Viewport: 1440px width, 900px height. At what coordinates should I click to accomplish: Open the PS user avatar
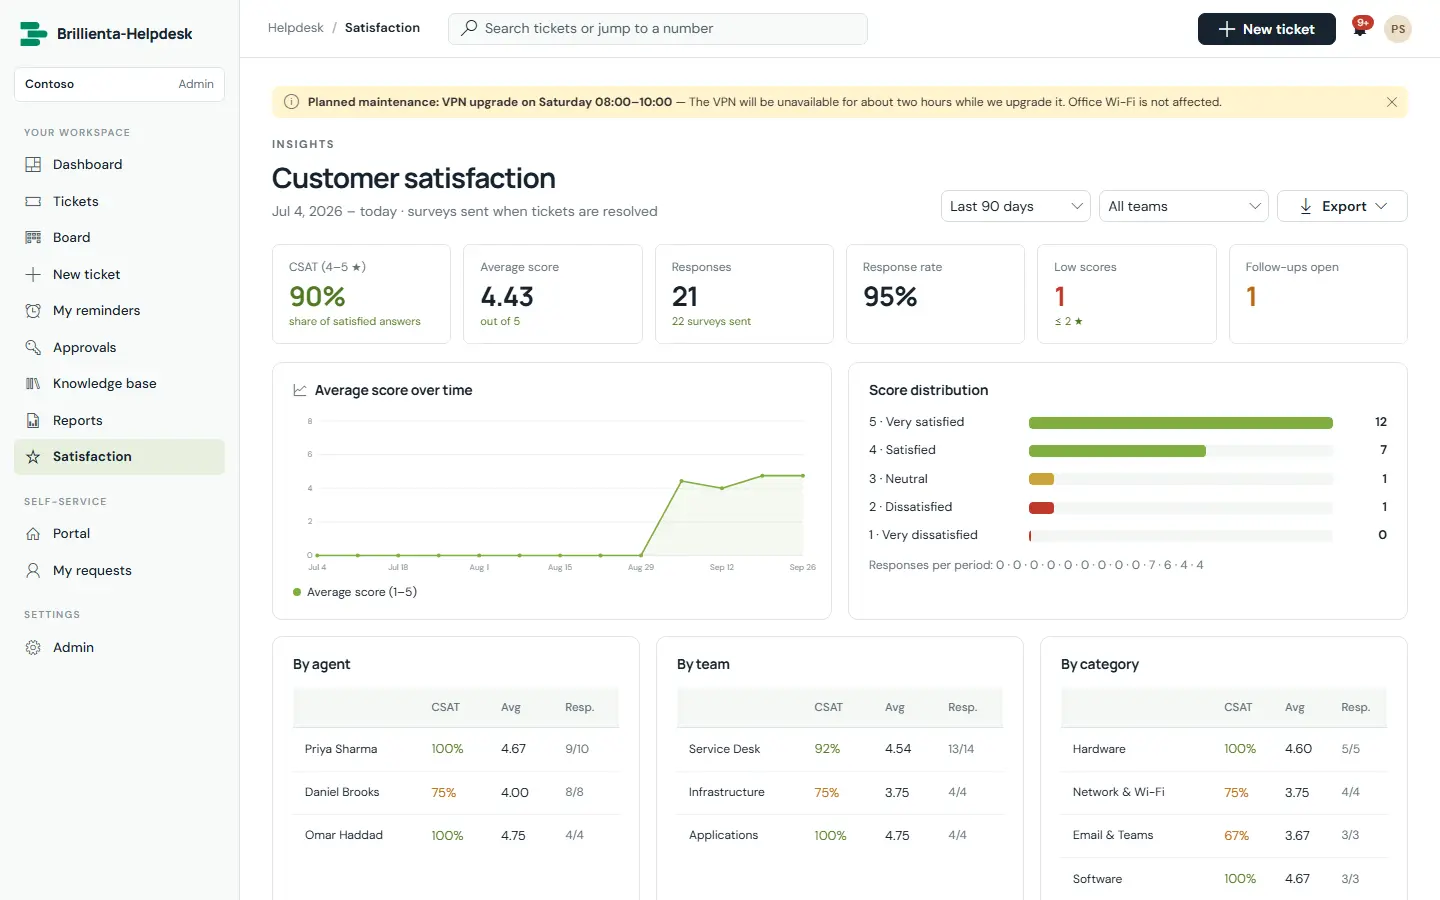(1398, 29)
